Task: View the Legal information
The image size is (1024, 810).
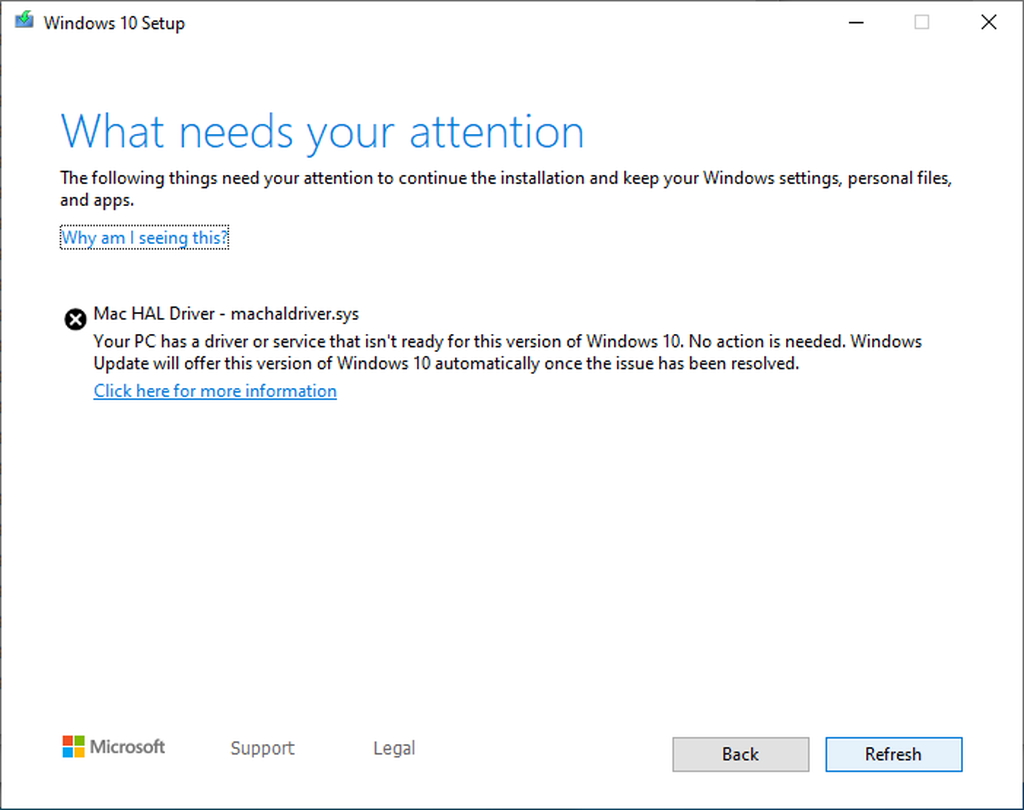Action: 393,748
